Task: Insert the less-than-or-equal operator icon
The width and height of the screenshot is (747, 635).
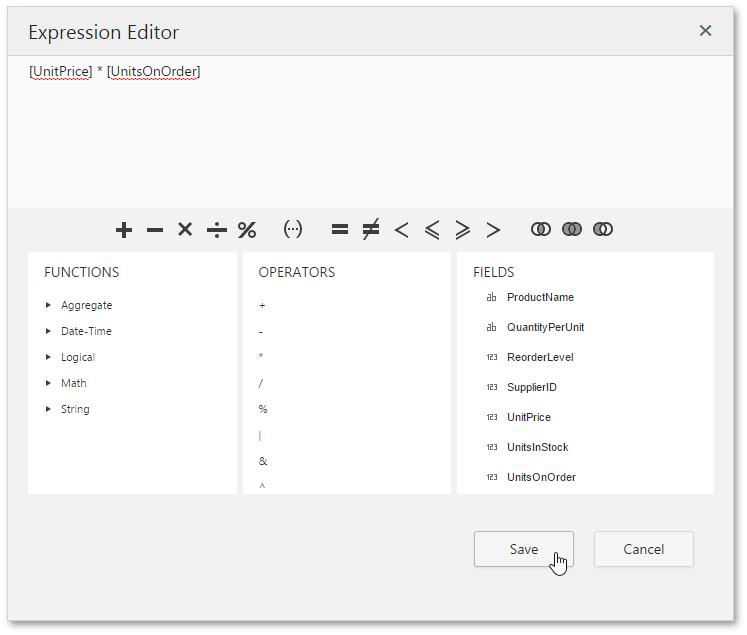Action: pos(432,230)
